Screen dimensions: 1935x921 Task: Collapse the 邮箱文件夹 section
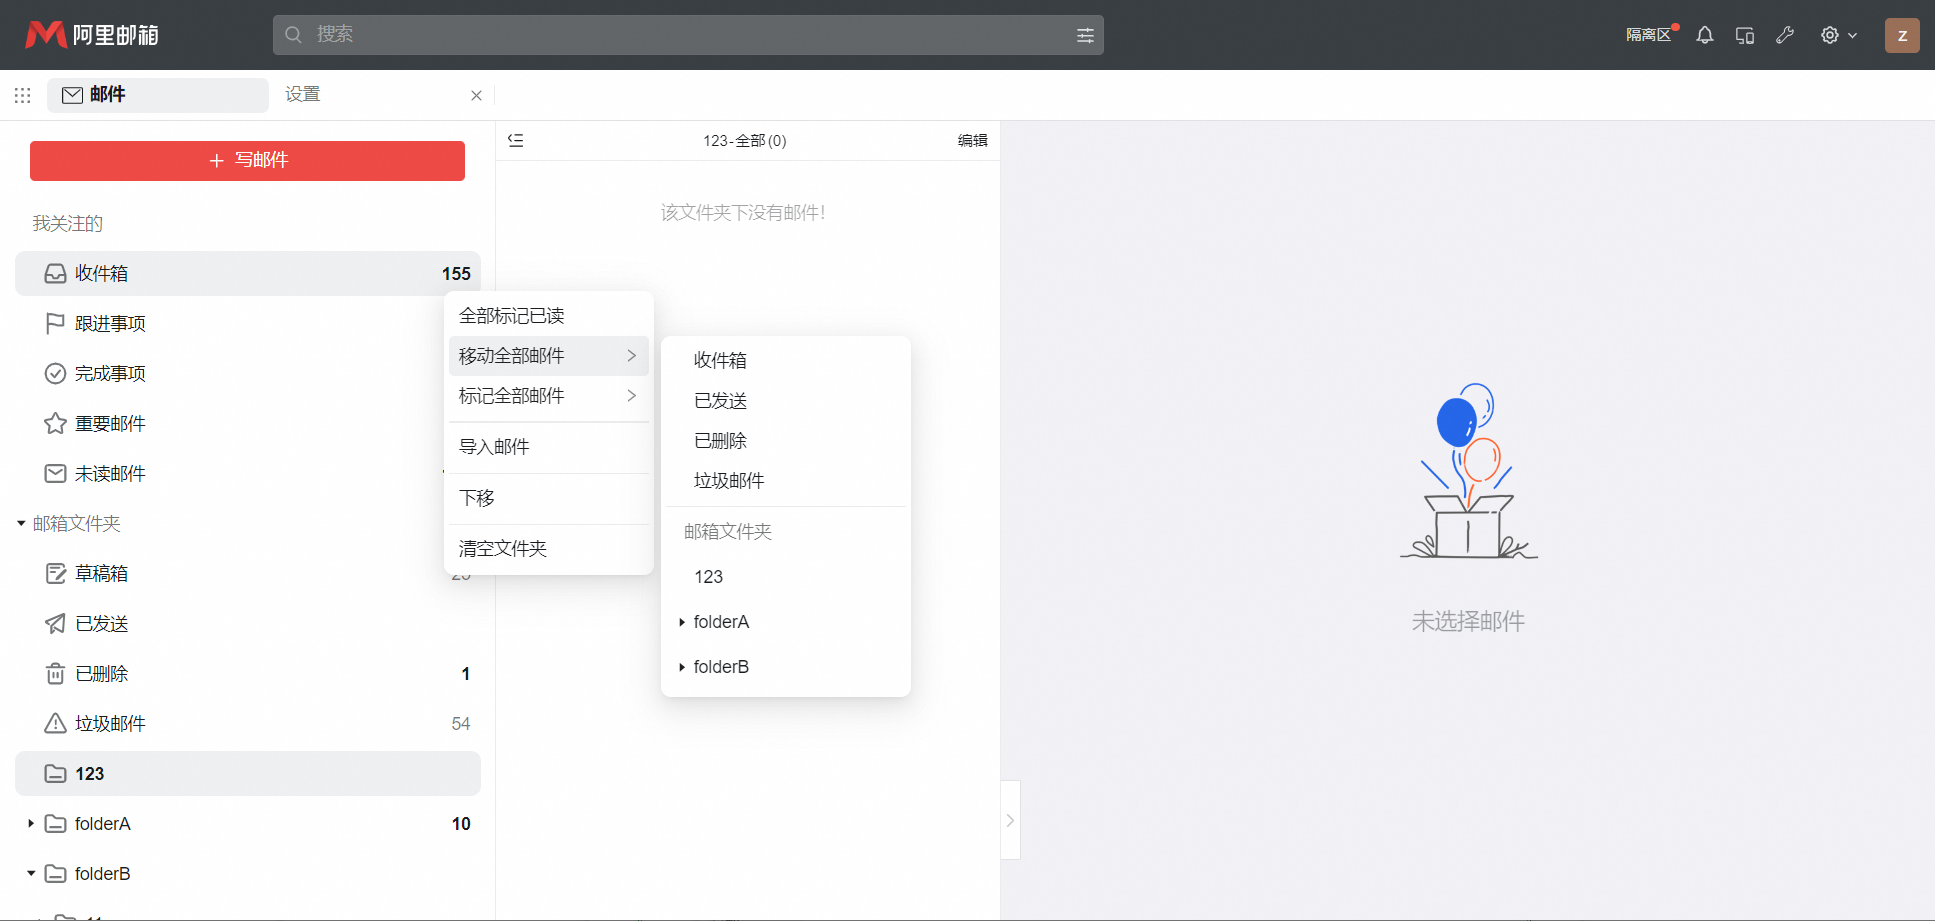coord(21,524)
